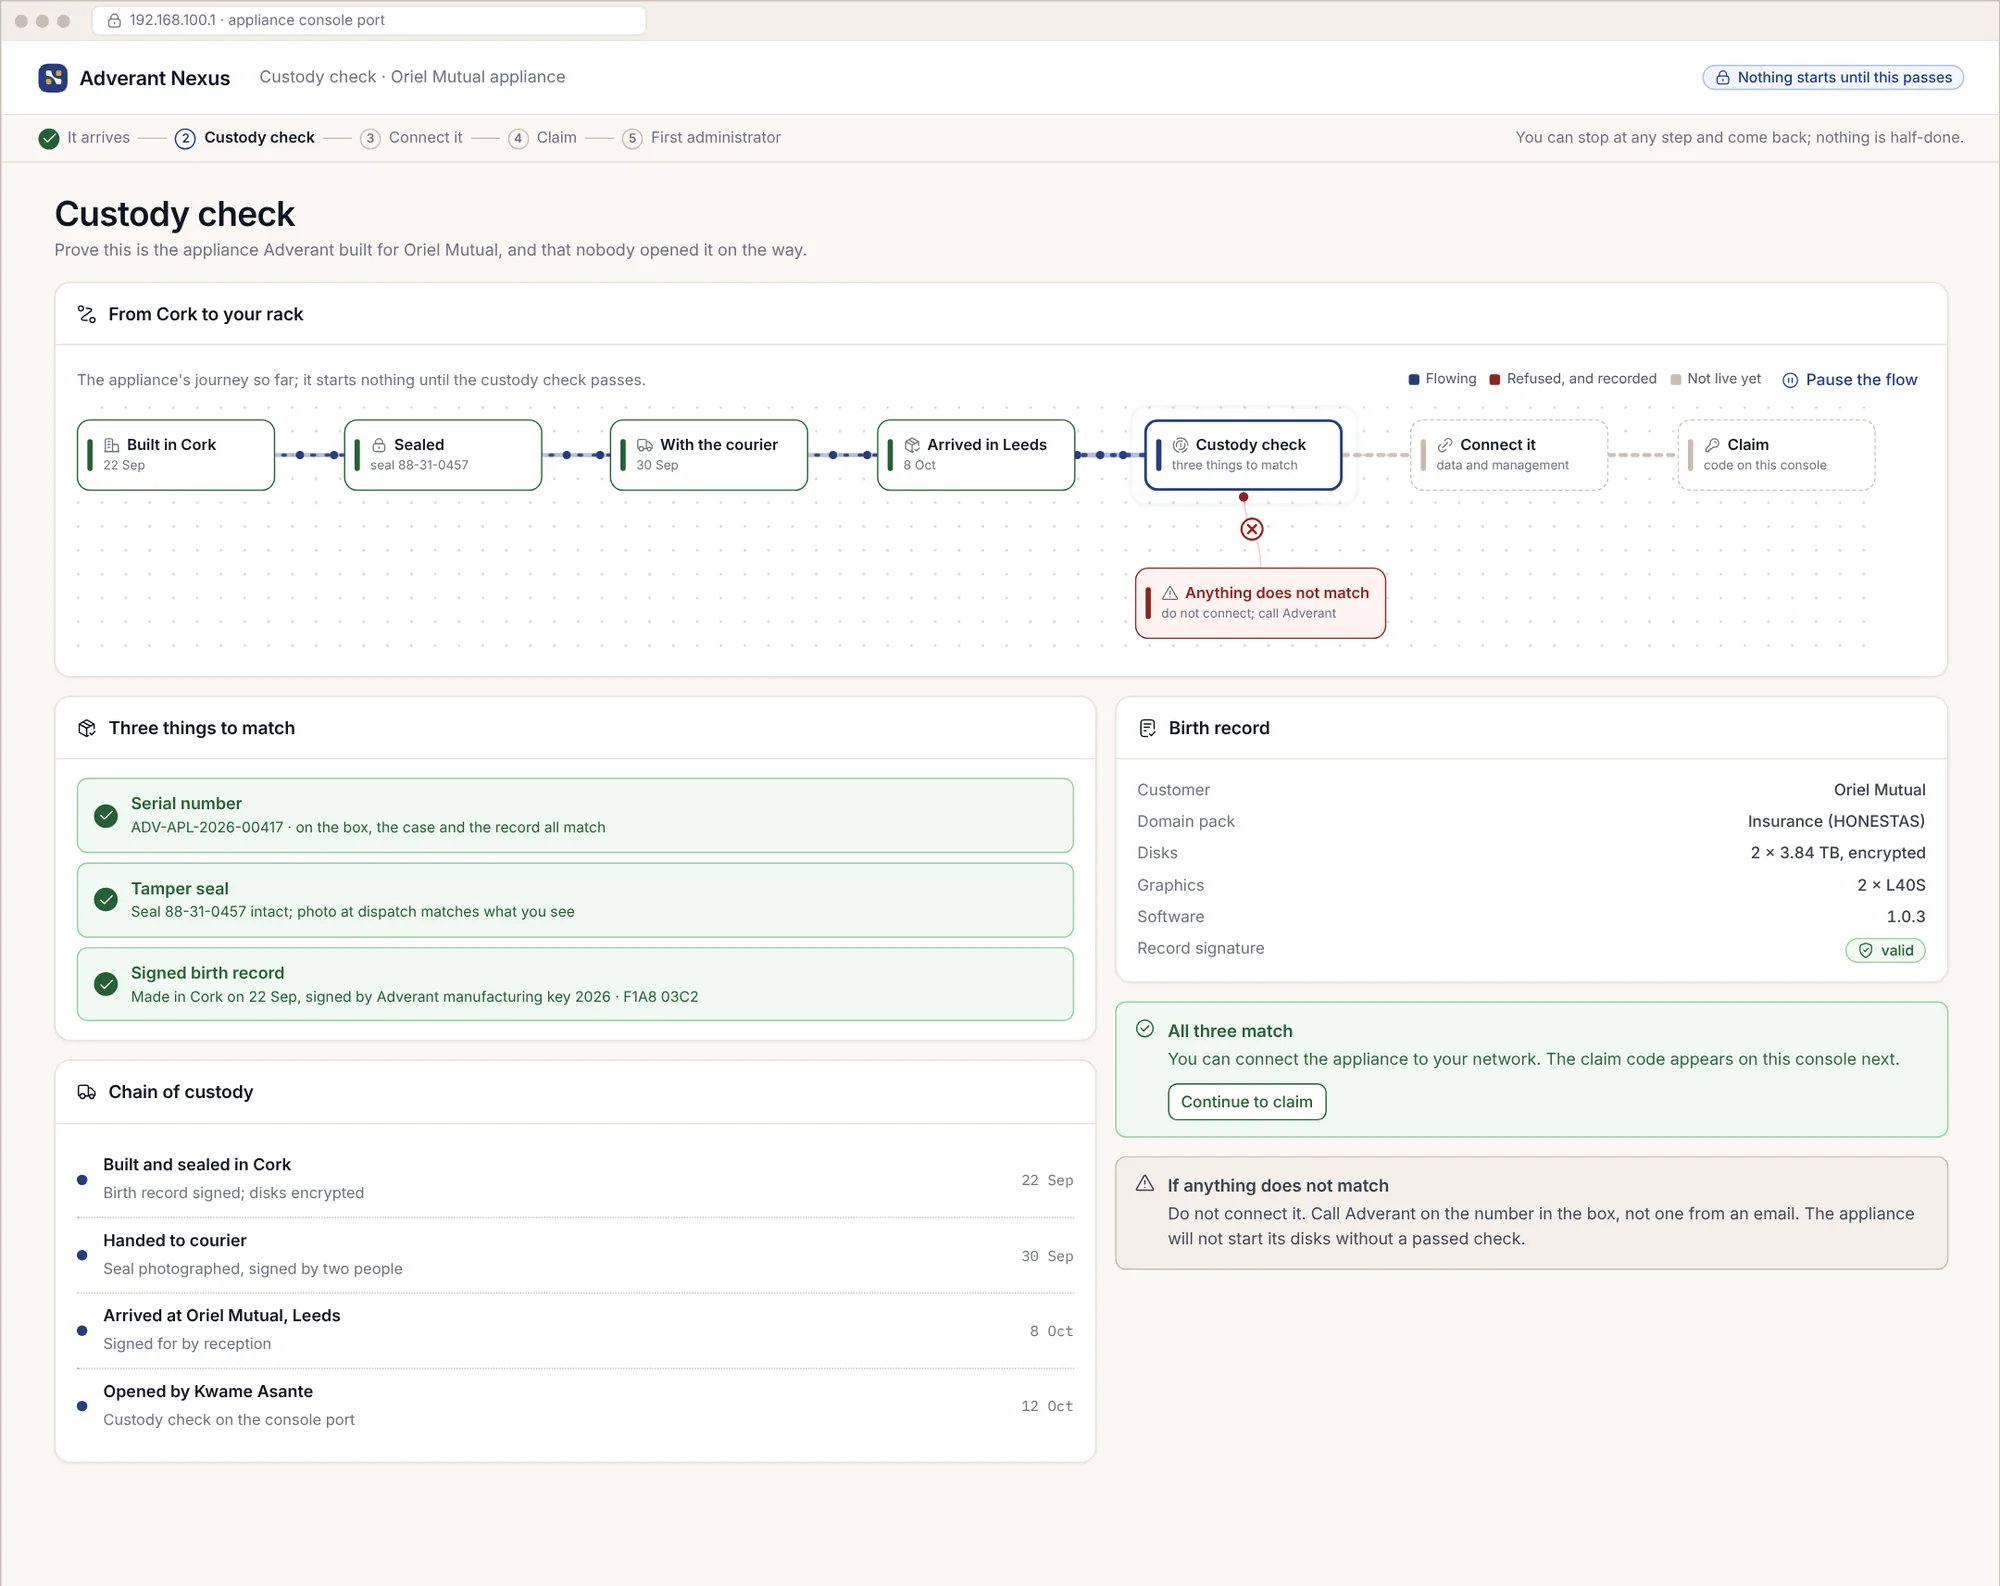Click the lock icon in the address bar
Screen dimensions: 2000x1586
pyautogui.click(x=114, y=20)
